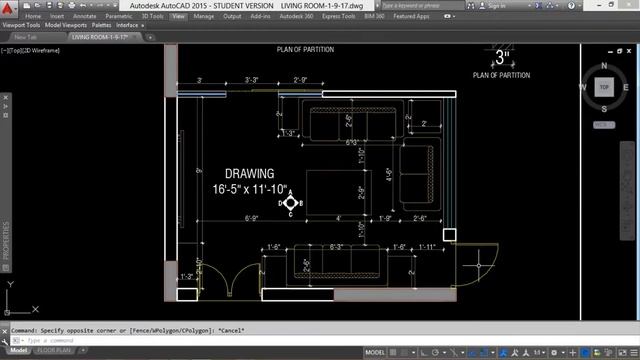Click into the keyword search field
This screenshot has width=640, height=360.
(x=422, y=6)
